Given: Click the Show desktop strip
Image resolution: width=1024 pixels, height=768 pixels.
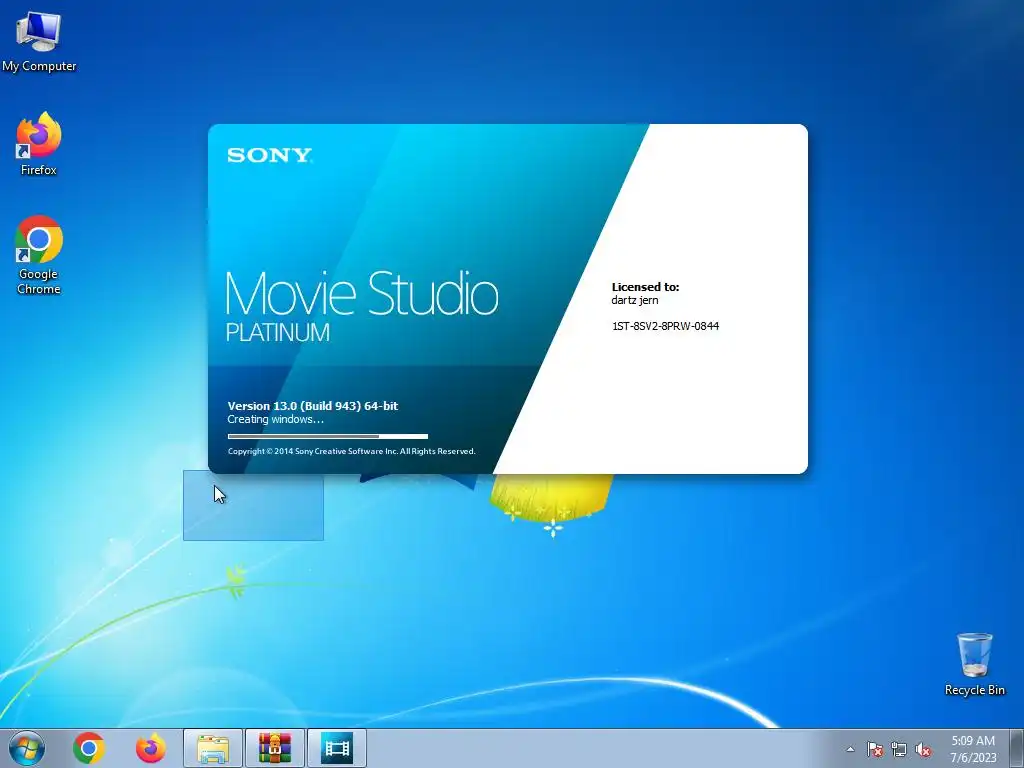Looking at the screenshot, I should point(1017,748).
